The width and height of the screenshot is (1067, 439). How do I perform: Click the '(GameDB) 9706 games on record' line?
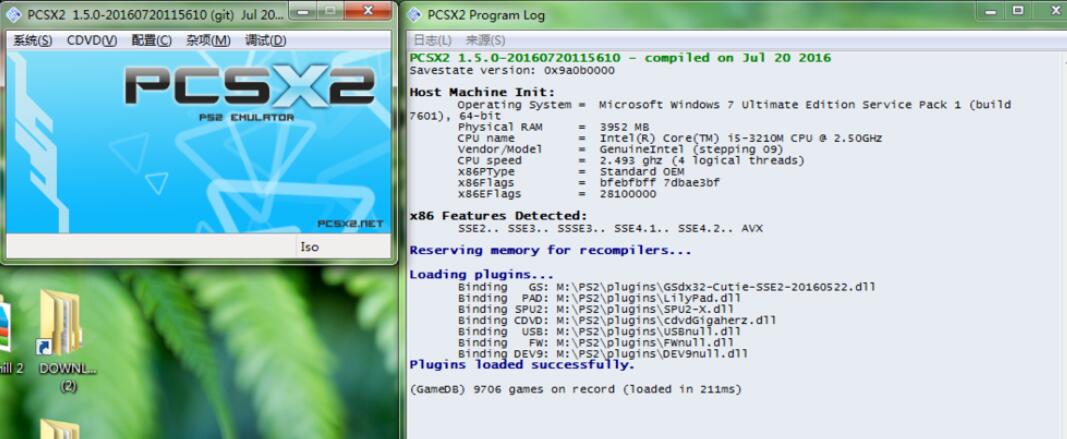[576, 389]
